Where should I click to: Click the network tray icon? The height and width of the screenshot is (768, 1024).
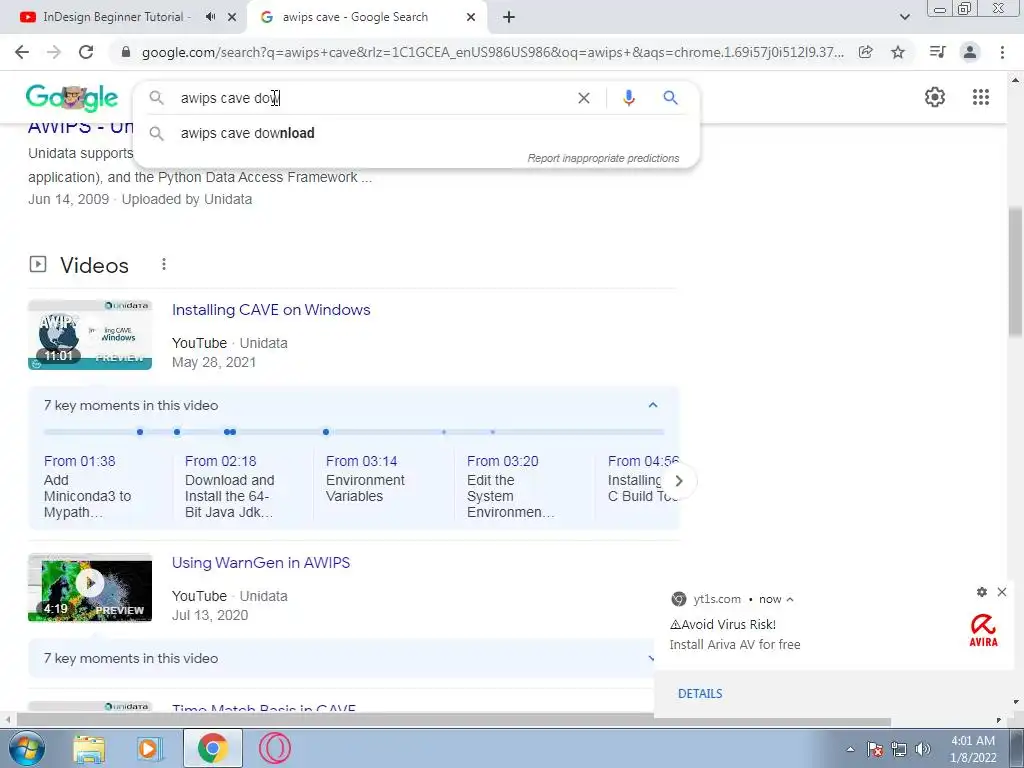(x=899, y=749)
